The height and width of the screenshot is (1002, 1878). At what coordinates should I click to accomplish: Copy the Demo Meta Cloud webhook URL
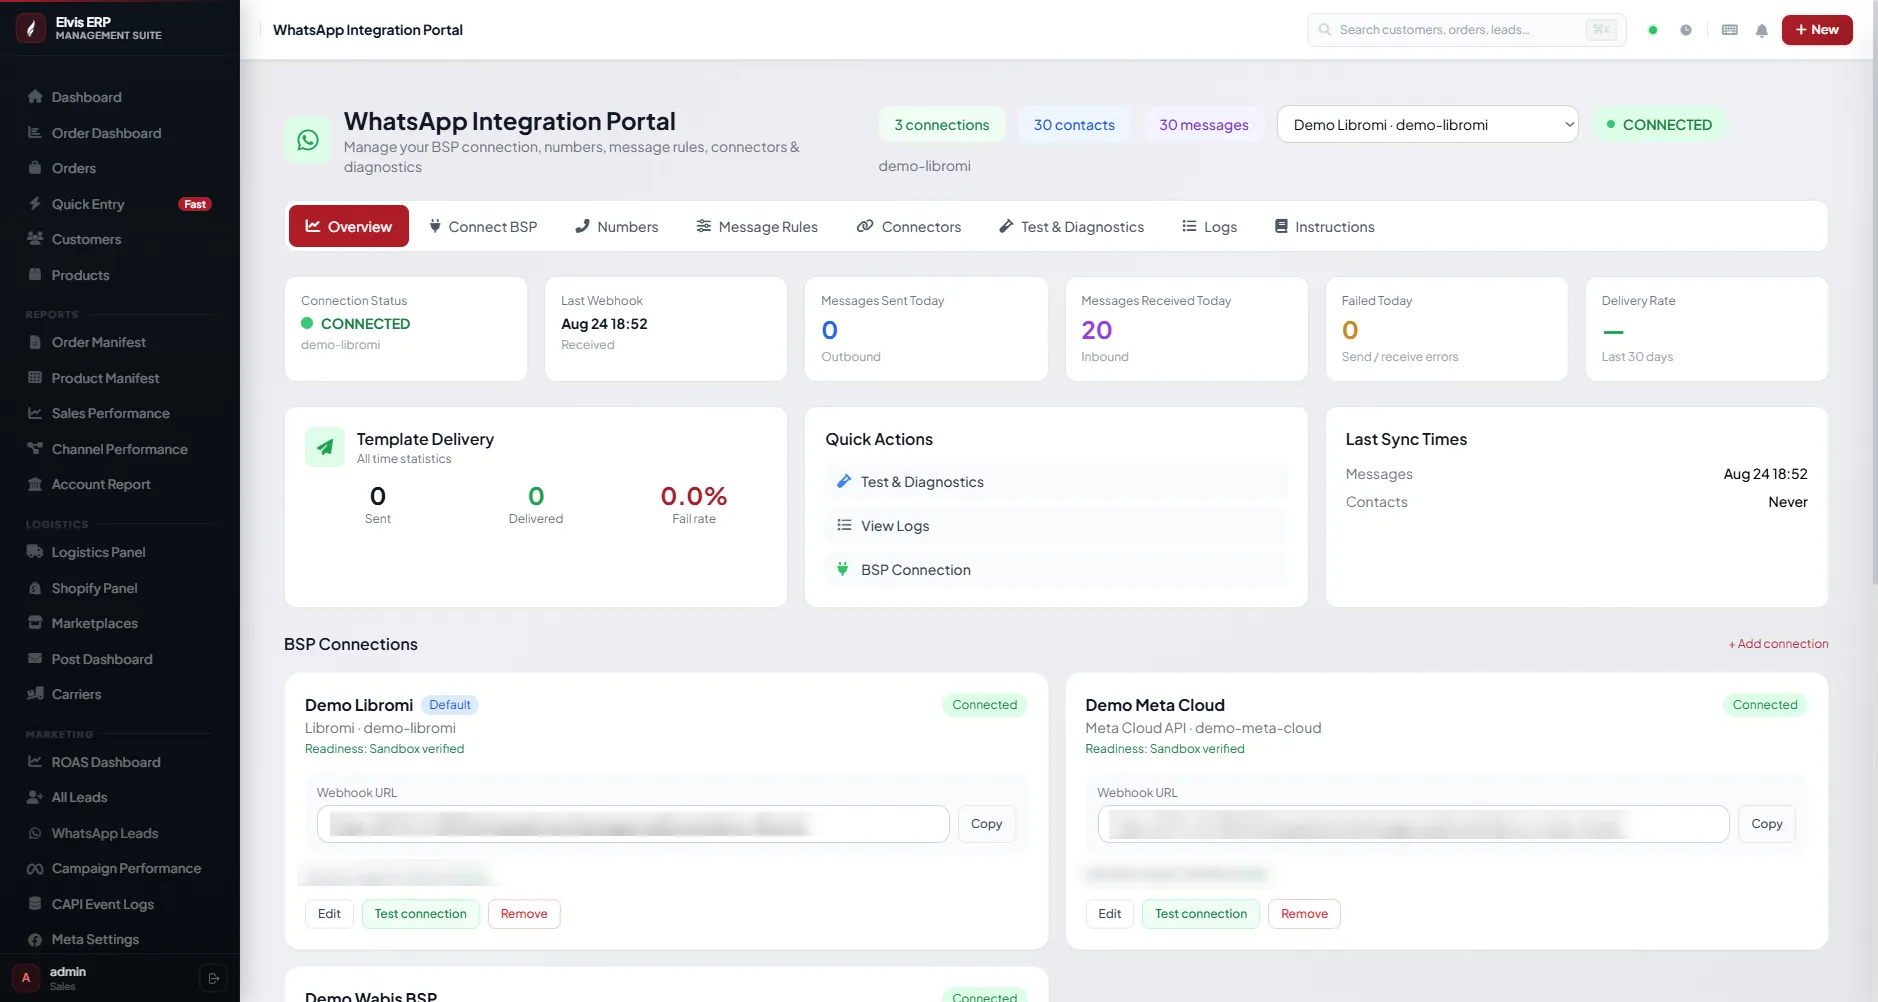[x=1767, y=824]
